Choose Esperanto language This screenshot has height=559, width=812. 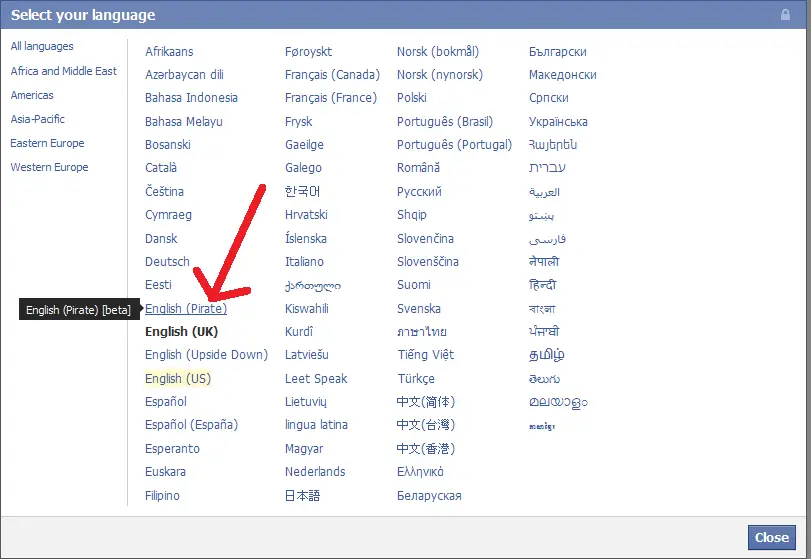click(x=172, y=449)
